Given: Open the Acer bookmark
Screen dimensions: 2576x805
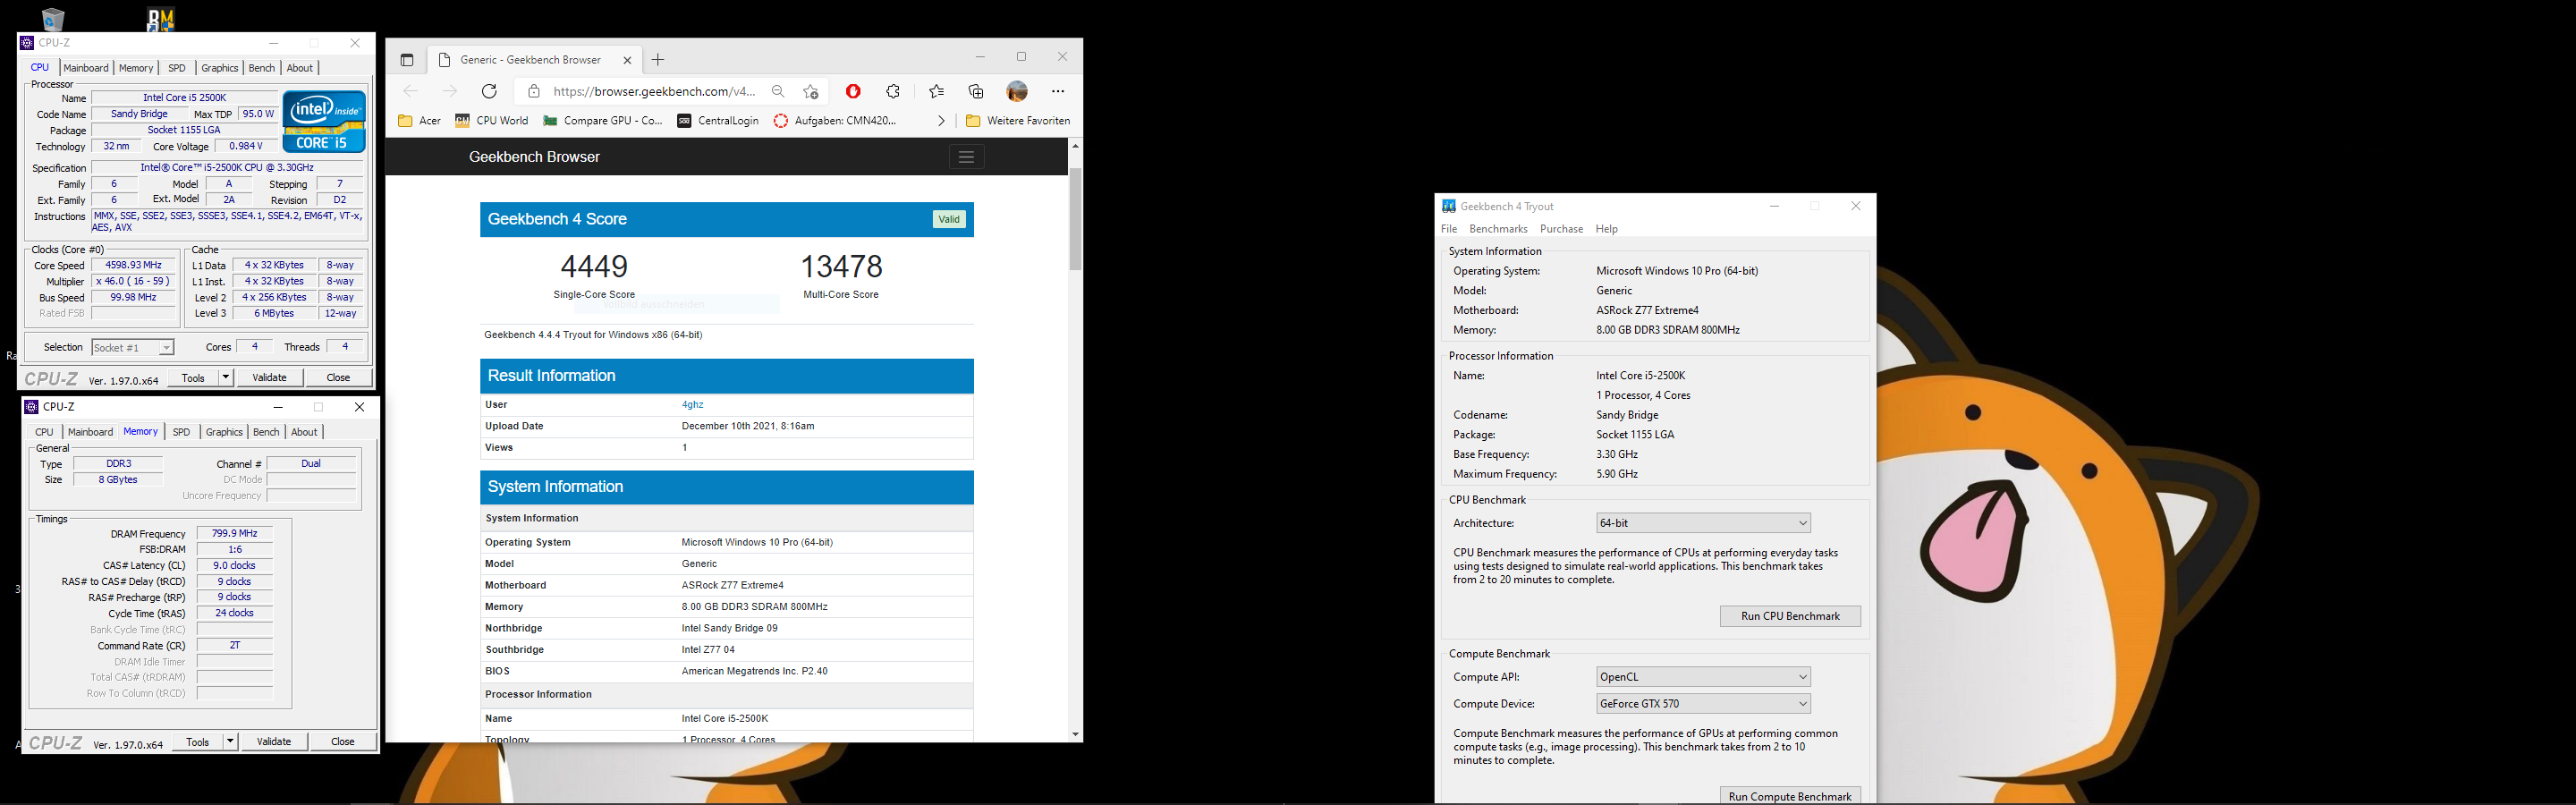Looking at the screenshot, I should (x=419, y=121).
